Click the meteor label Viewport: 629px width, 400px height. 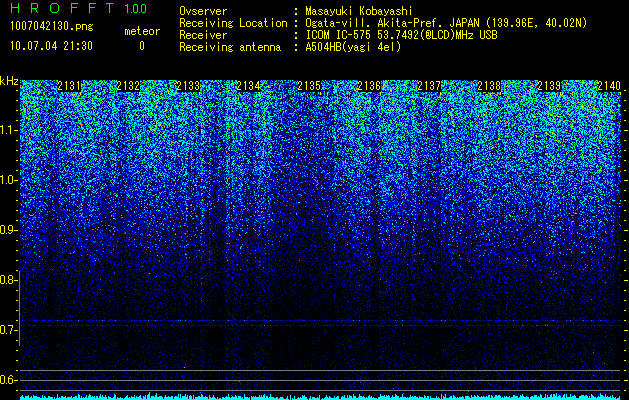pyautogui.click(x=142, y=31)
